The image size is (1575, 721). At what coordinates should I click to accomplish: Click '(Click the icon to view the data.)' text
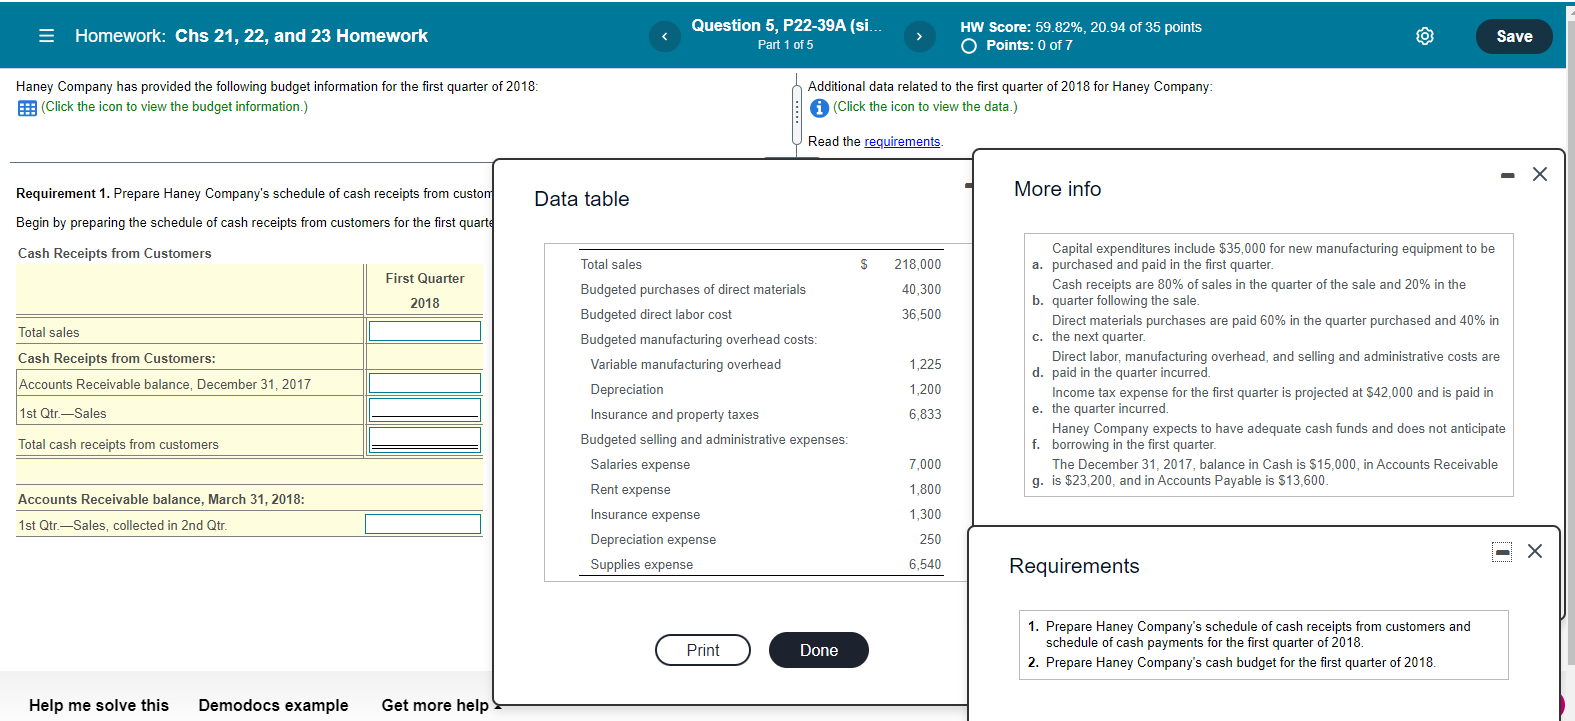pos(925,107)
